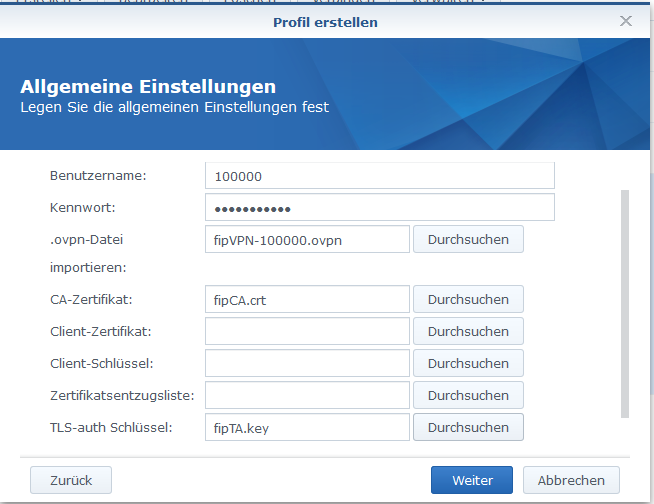This screenshot has width=654, height=504.
Task: Cancel the wizard with Abbrechen
Action: click(571, 480)
